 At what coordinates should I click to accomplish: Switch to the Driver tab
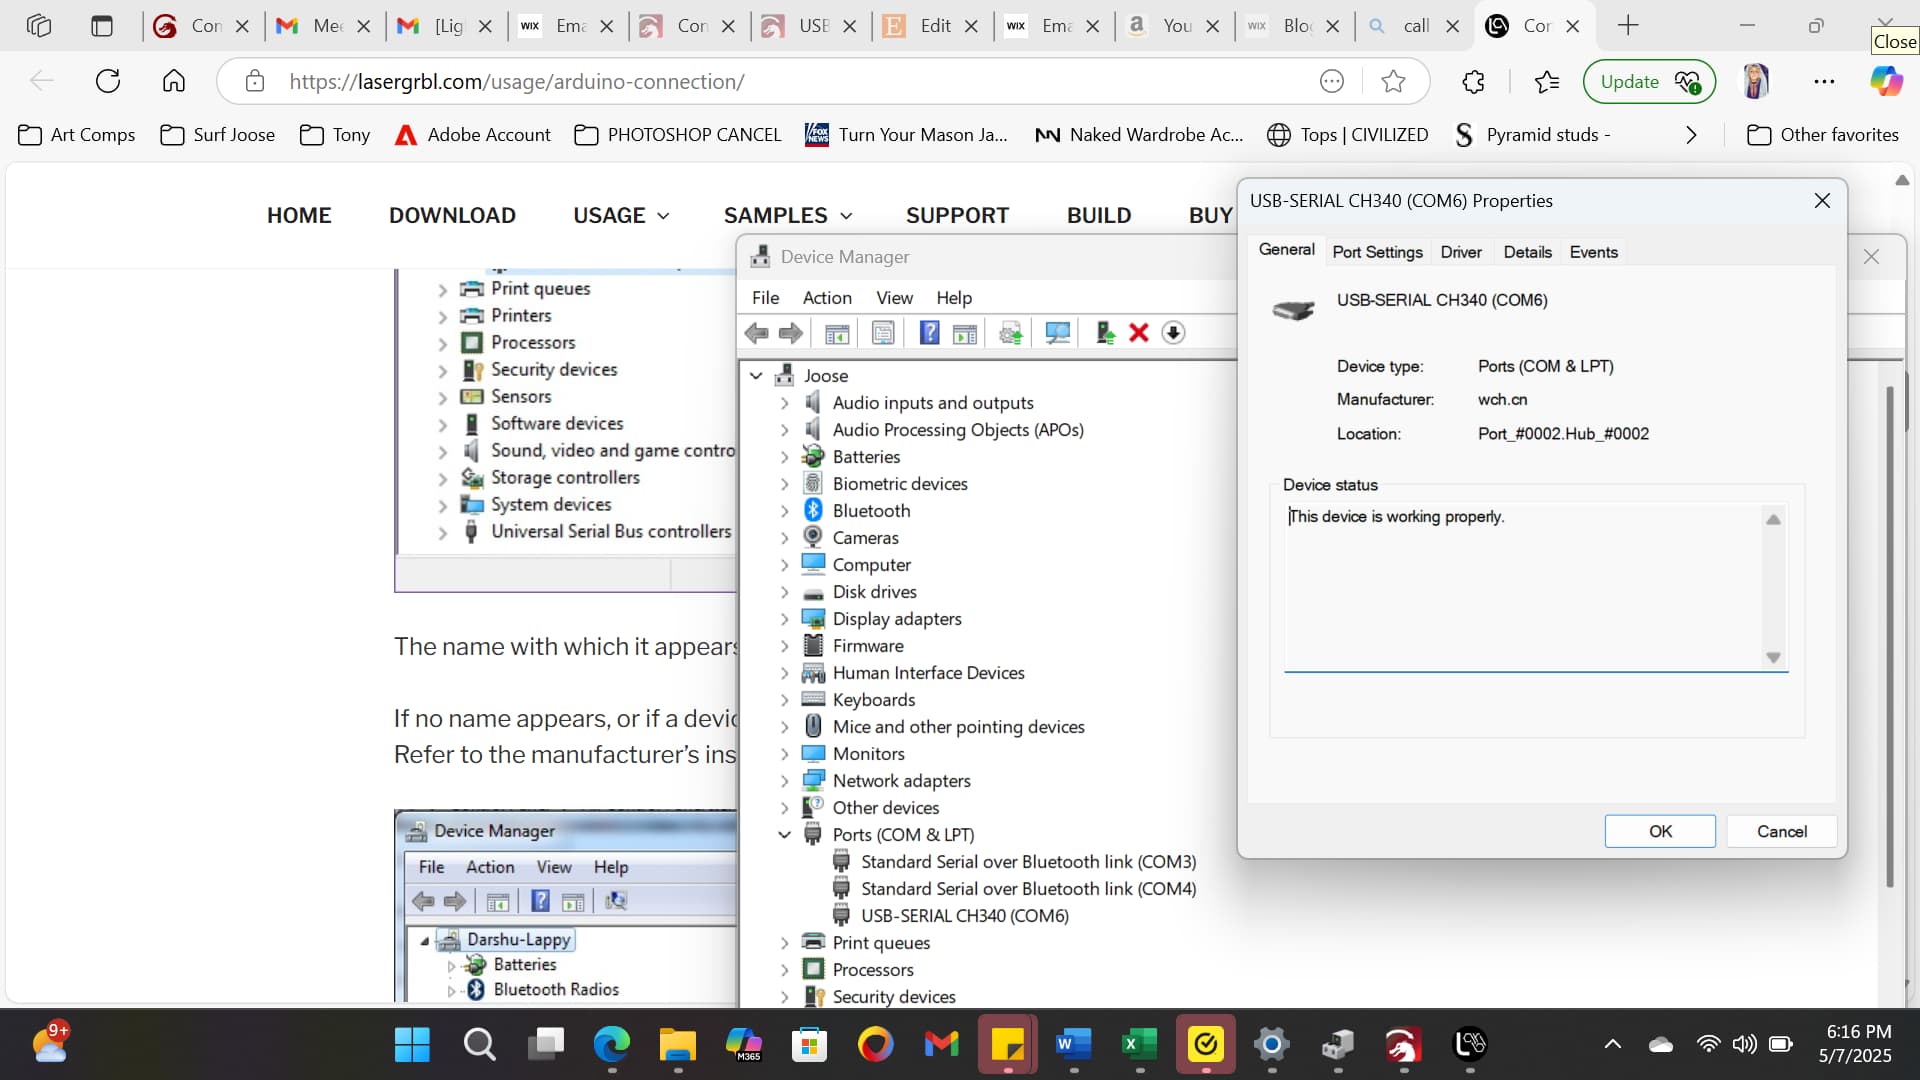(x=1461, y=252)
